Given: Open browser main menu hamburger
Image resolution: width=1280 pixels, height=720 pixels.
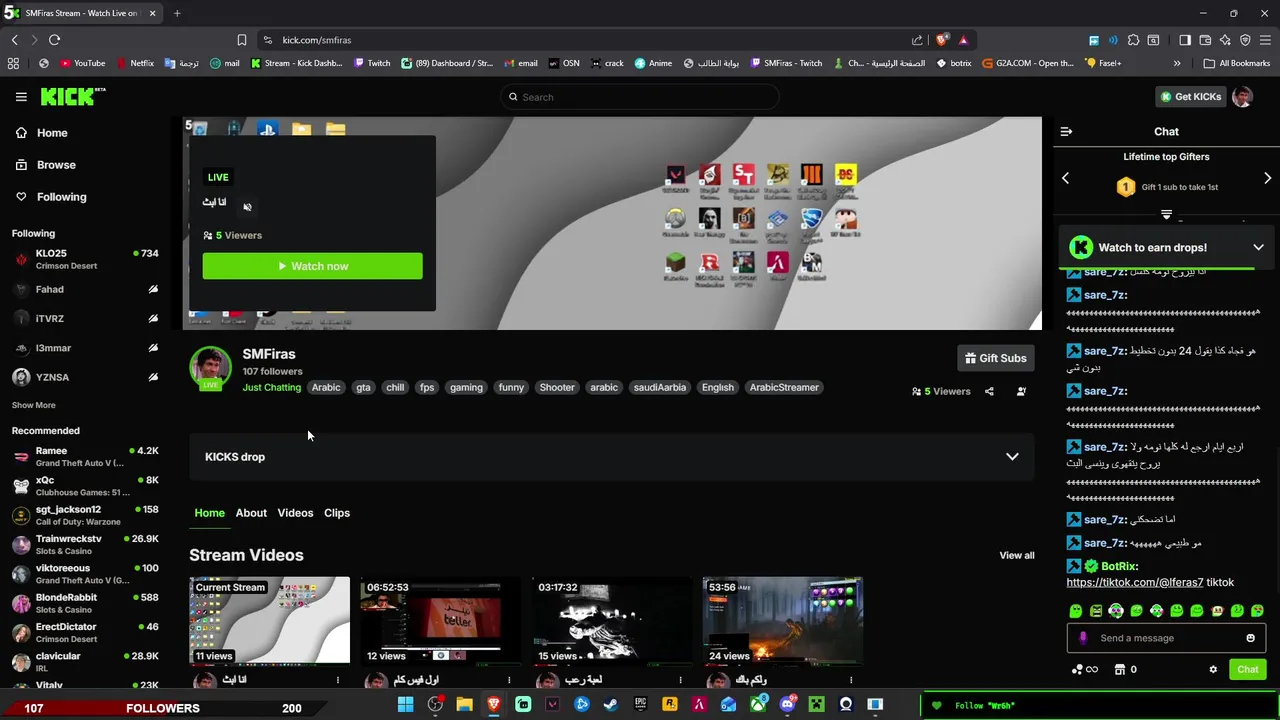Looking at the screenshot, I should click(x=1265, y=40).
